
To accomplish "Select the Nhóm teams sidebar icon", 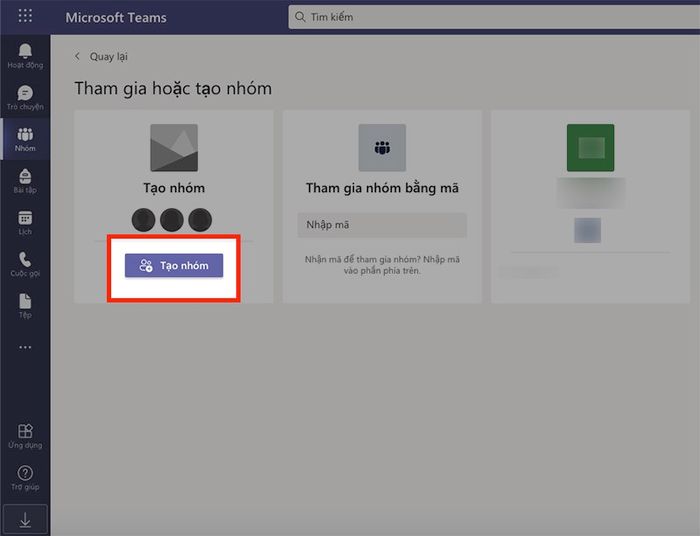I will click(25, 139).
